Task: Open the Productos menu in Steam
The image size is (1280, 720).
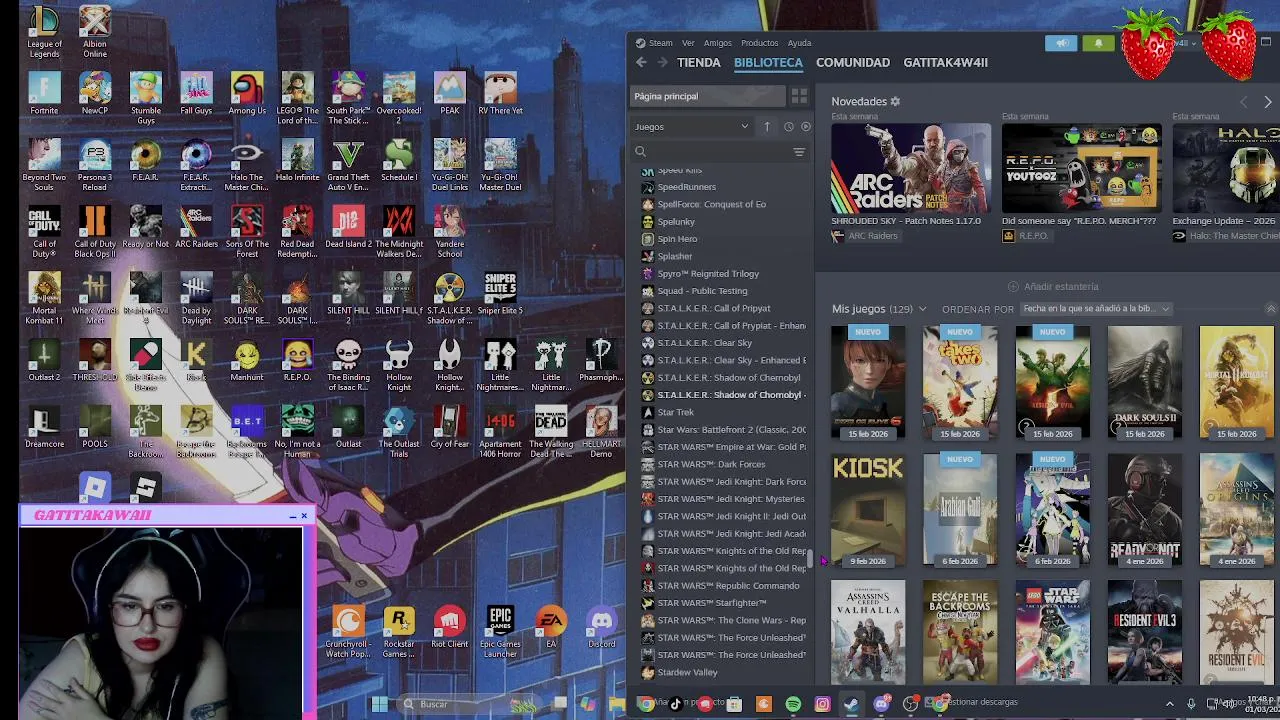Action: tap(759, 43)
